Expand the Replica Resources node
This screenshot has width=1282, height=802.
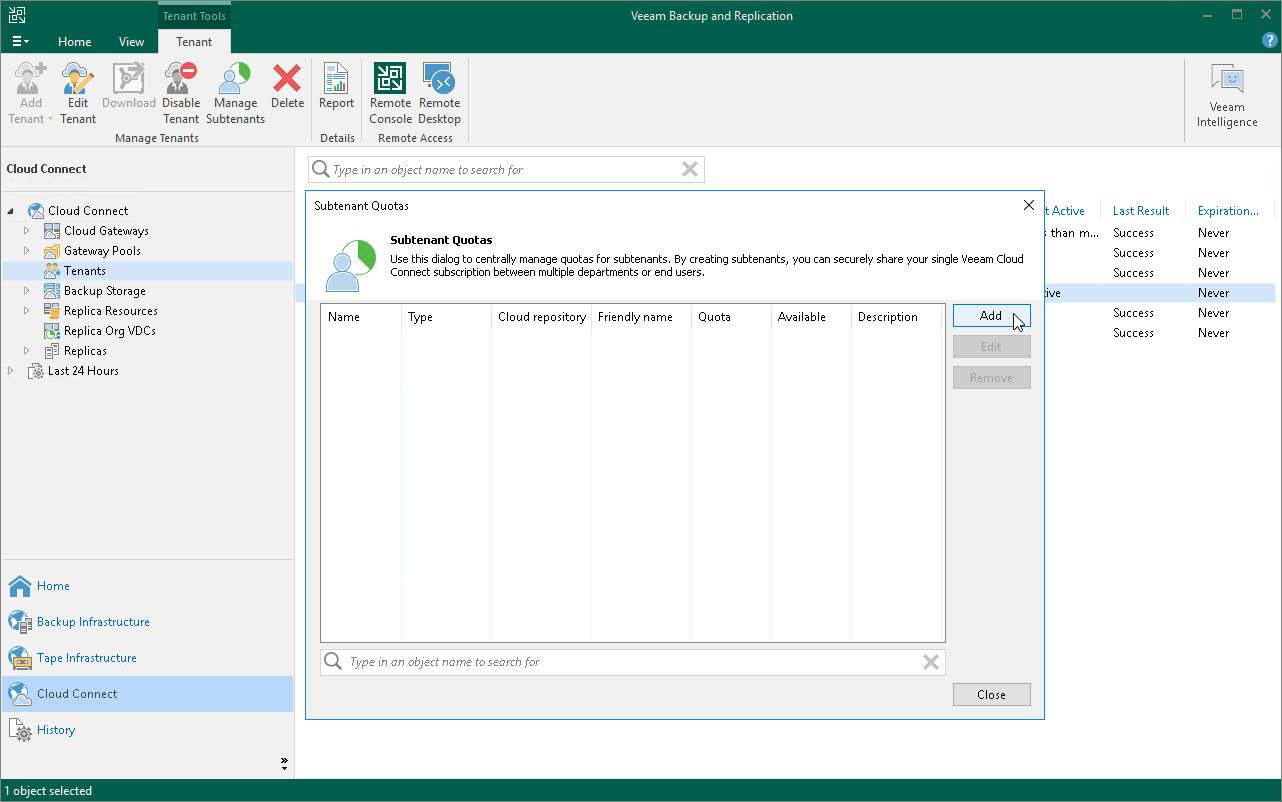pos(27,311)
